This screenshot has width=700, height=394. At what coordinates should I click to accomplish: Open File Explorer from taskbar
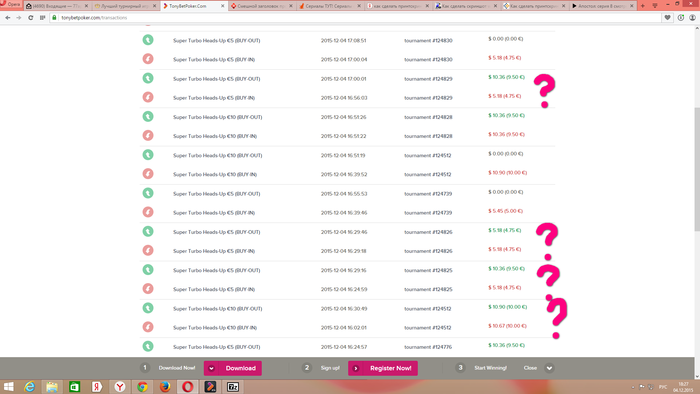tap(52, 386)
